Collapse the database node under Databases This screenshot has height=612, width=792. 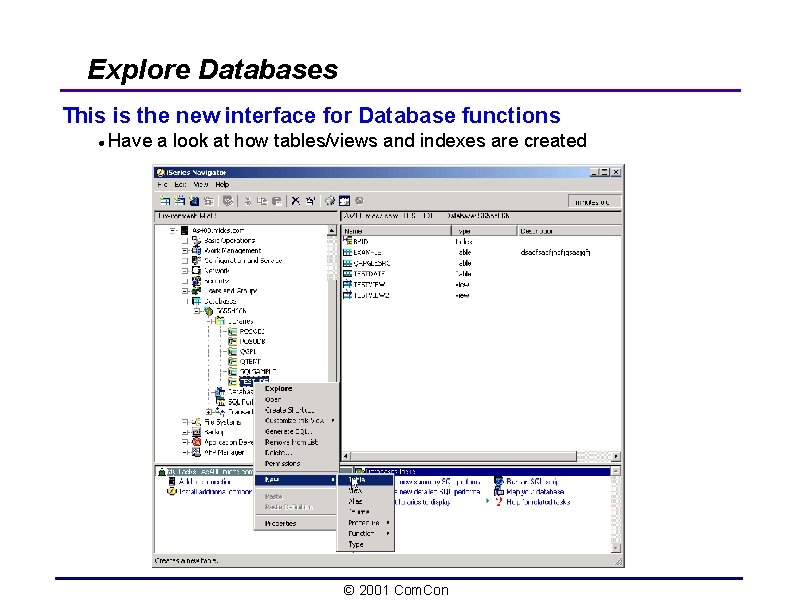tap(197, 311)
